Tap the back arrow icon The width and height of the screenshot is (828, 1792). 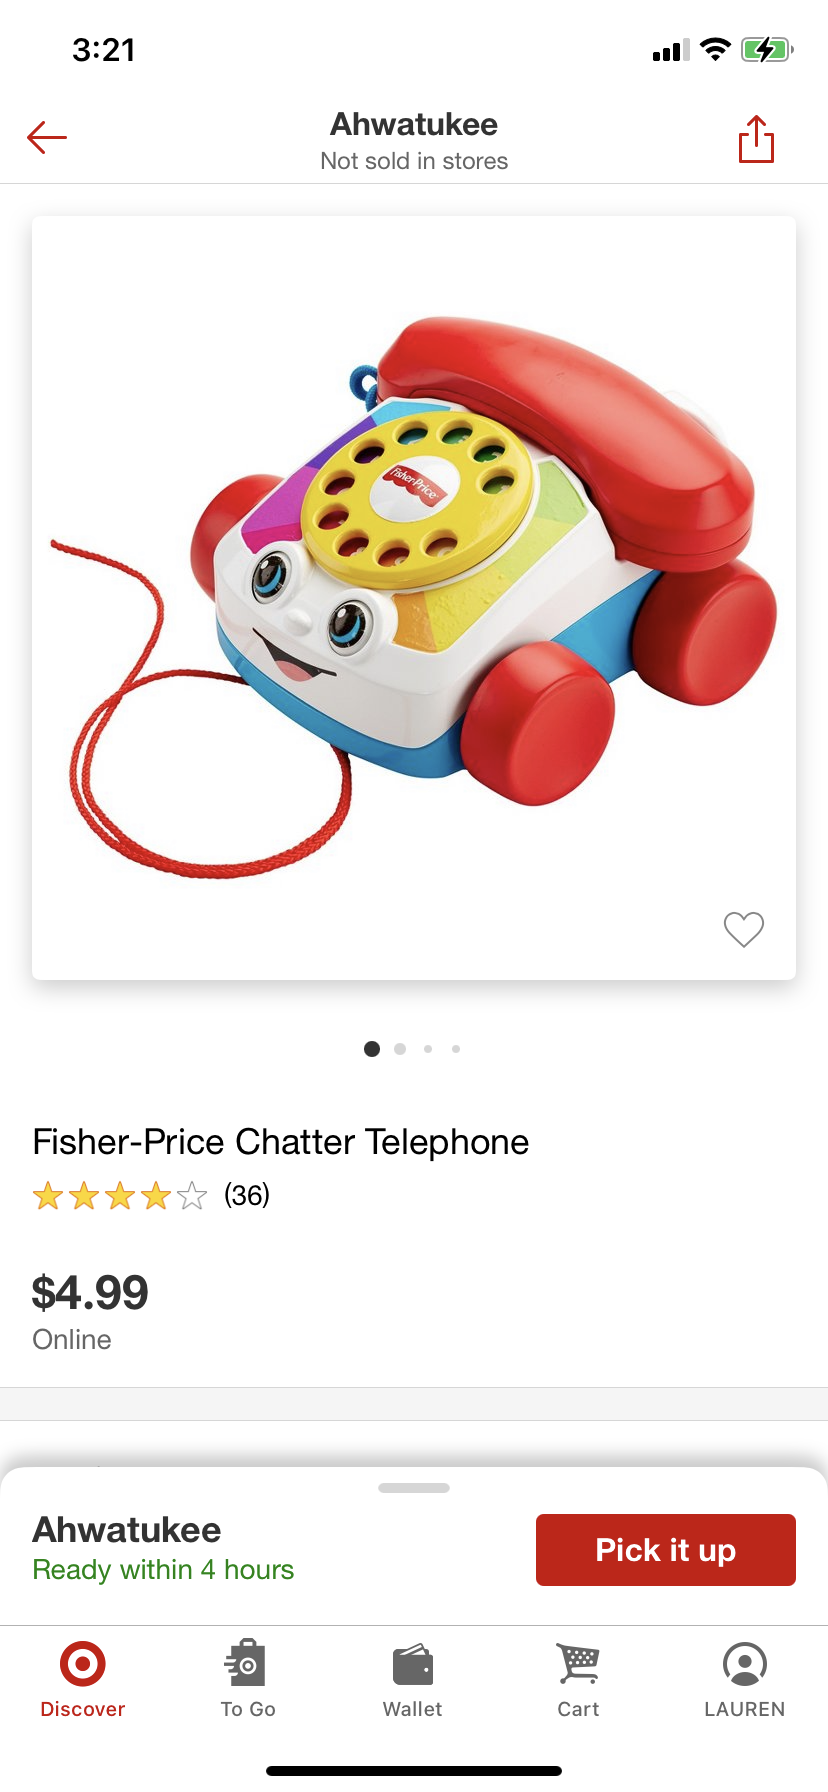[x=47, y=138]
